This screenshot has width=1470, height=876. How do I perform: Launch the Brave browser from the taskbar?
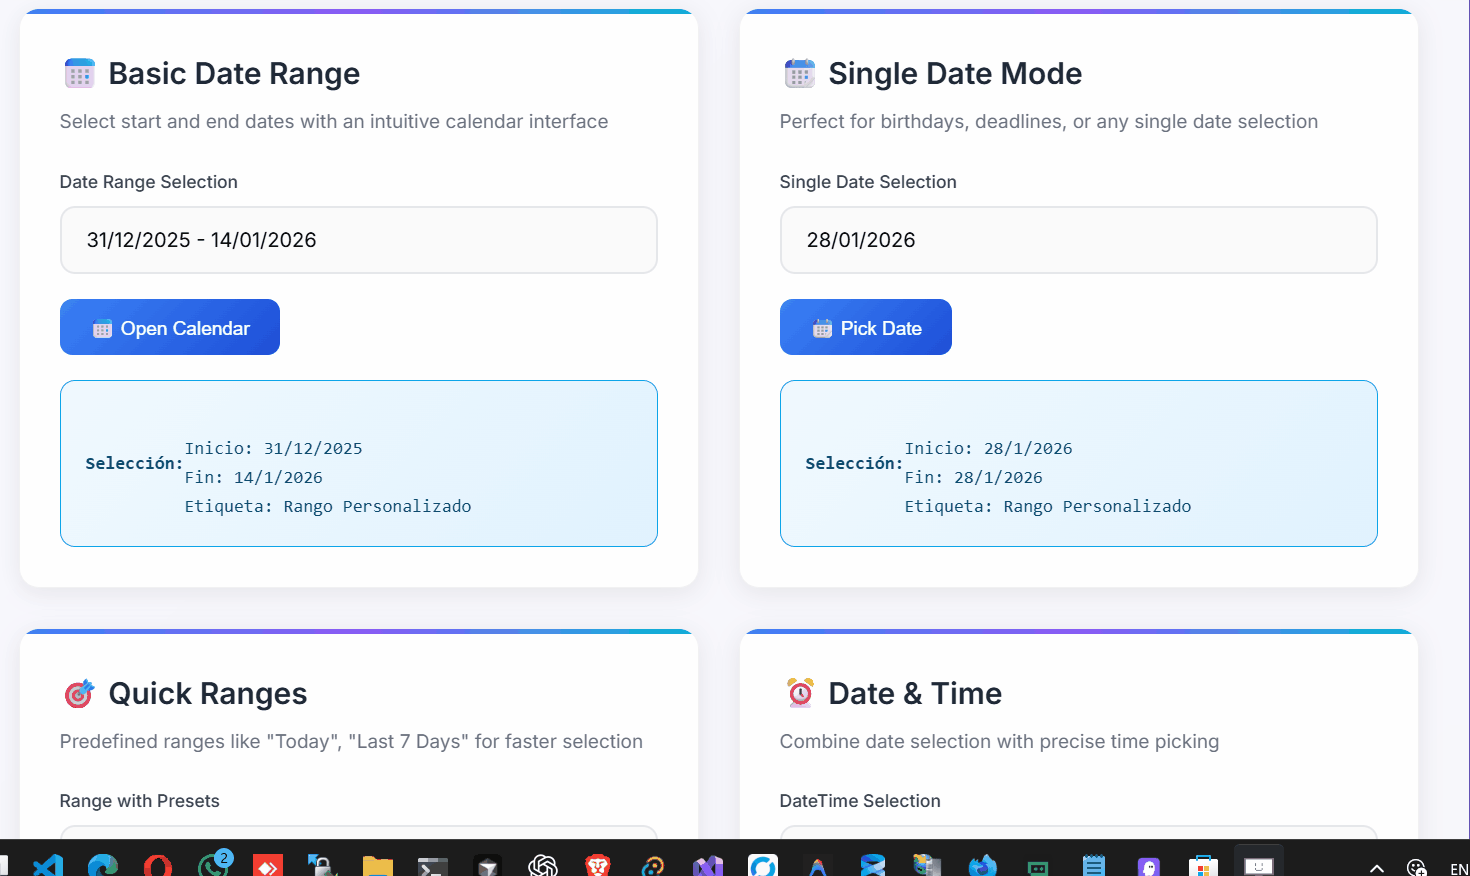[x=597, y=864]
